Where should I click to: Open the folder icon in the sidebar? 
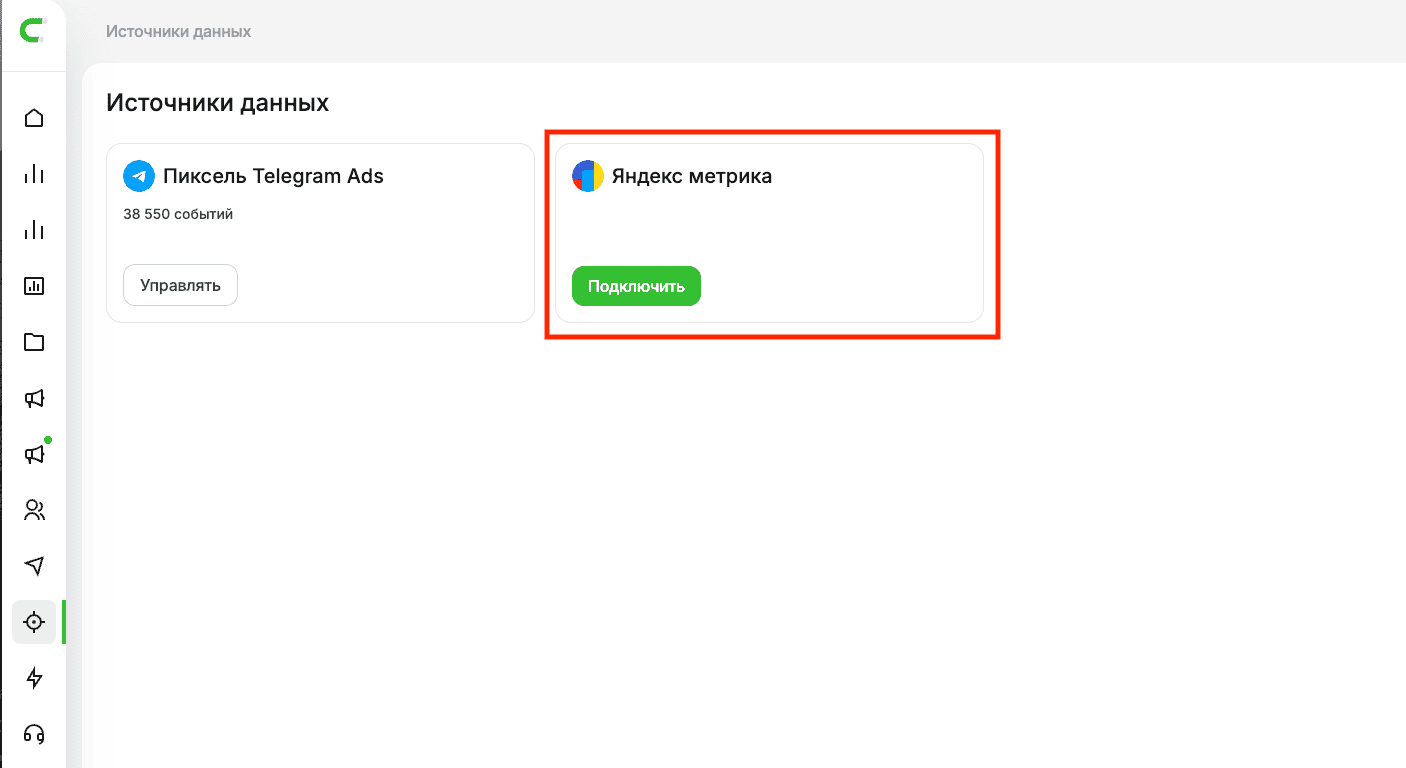pyautogui.click(x=34, y=342)
